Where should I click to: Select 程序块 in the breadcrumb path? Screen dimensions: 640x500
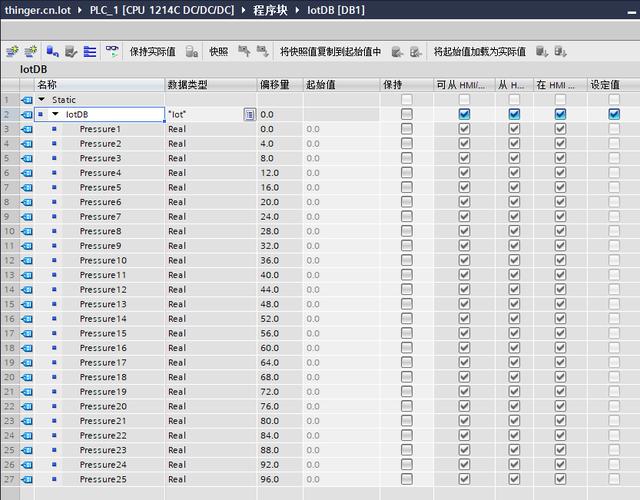[272, 11]
